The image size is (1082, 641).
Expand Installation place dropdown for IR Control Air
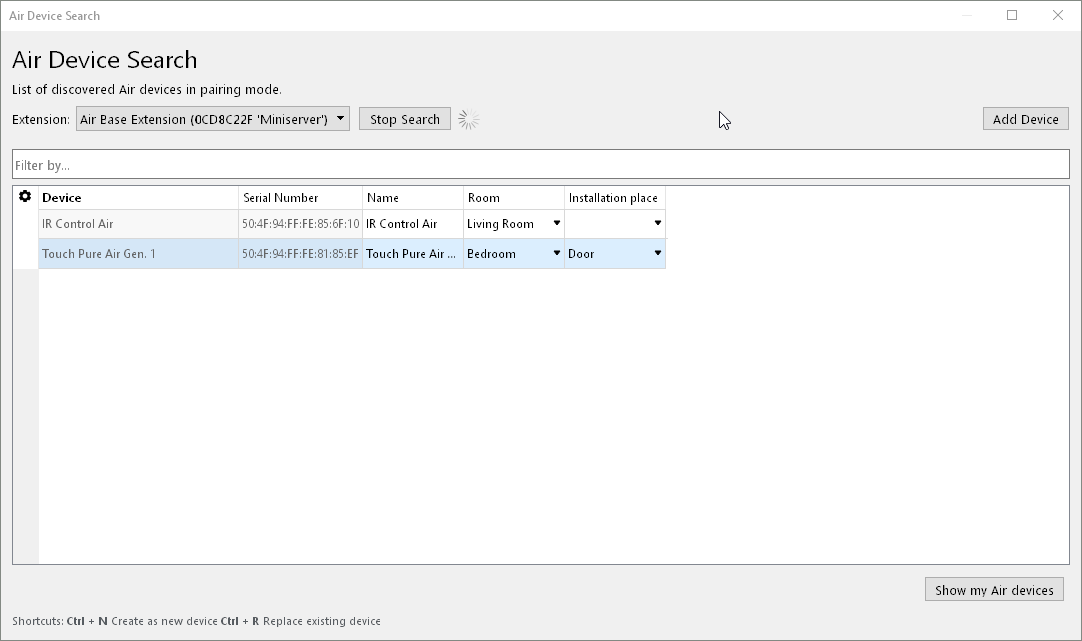657,223
